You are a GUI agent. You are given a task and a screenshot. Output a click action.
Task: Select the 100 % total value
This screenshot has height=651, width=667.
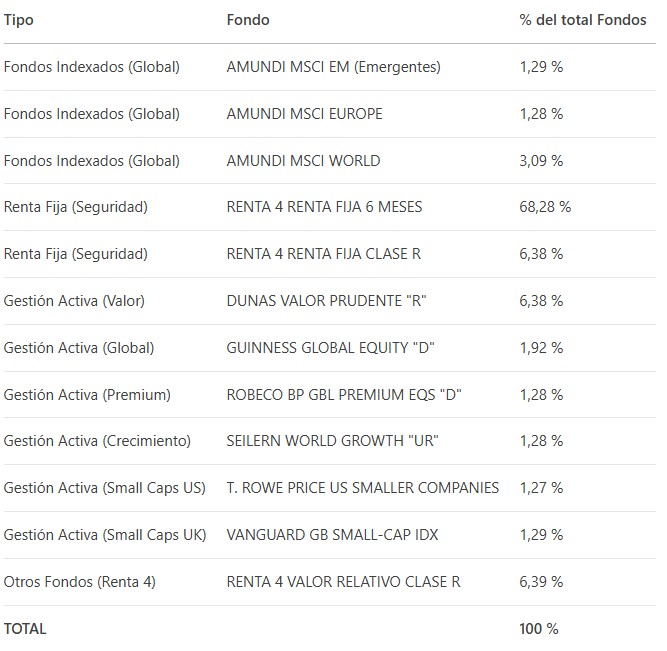point(539,629)
